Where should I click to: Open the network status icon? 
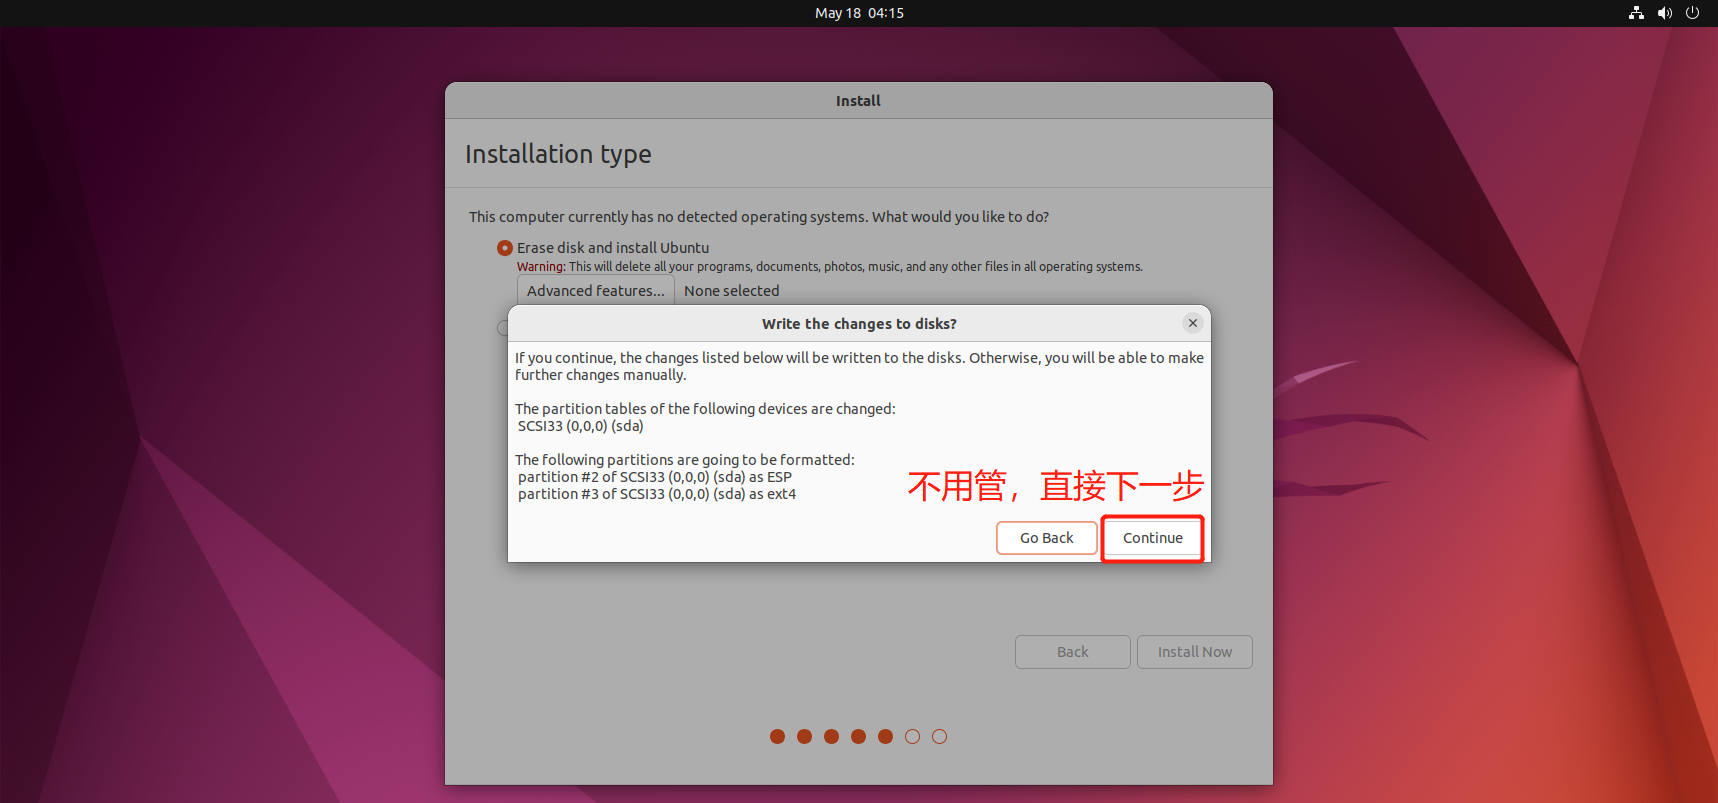[1636, 13]
